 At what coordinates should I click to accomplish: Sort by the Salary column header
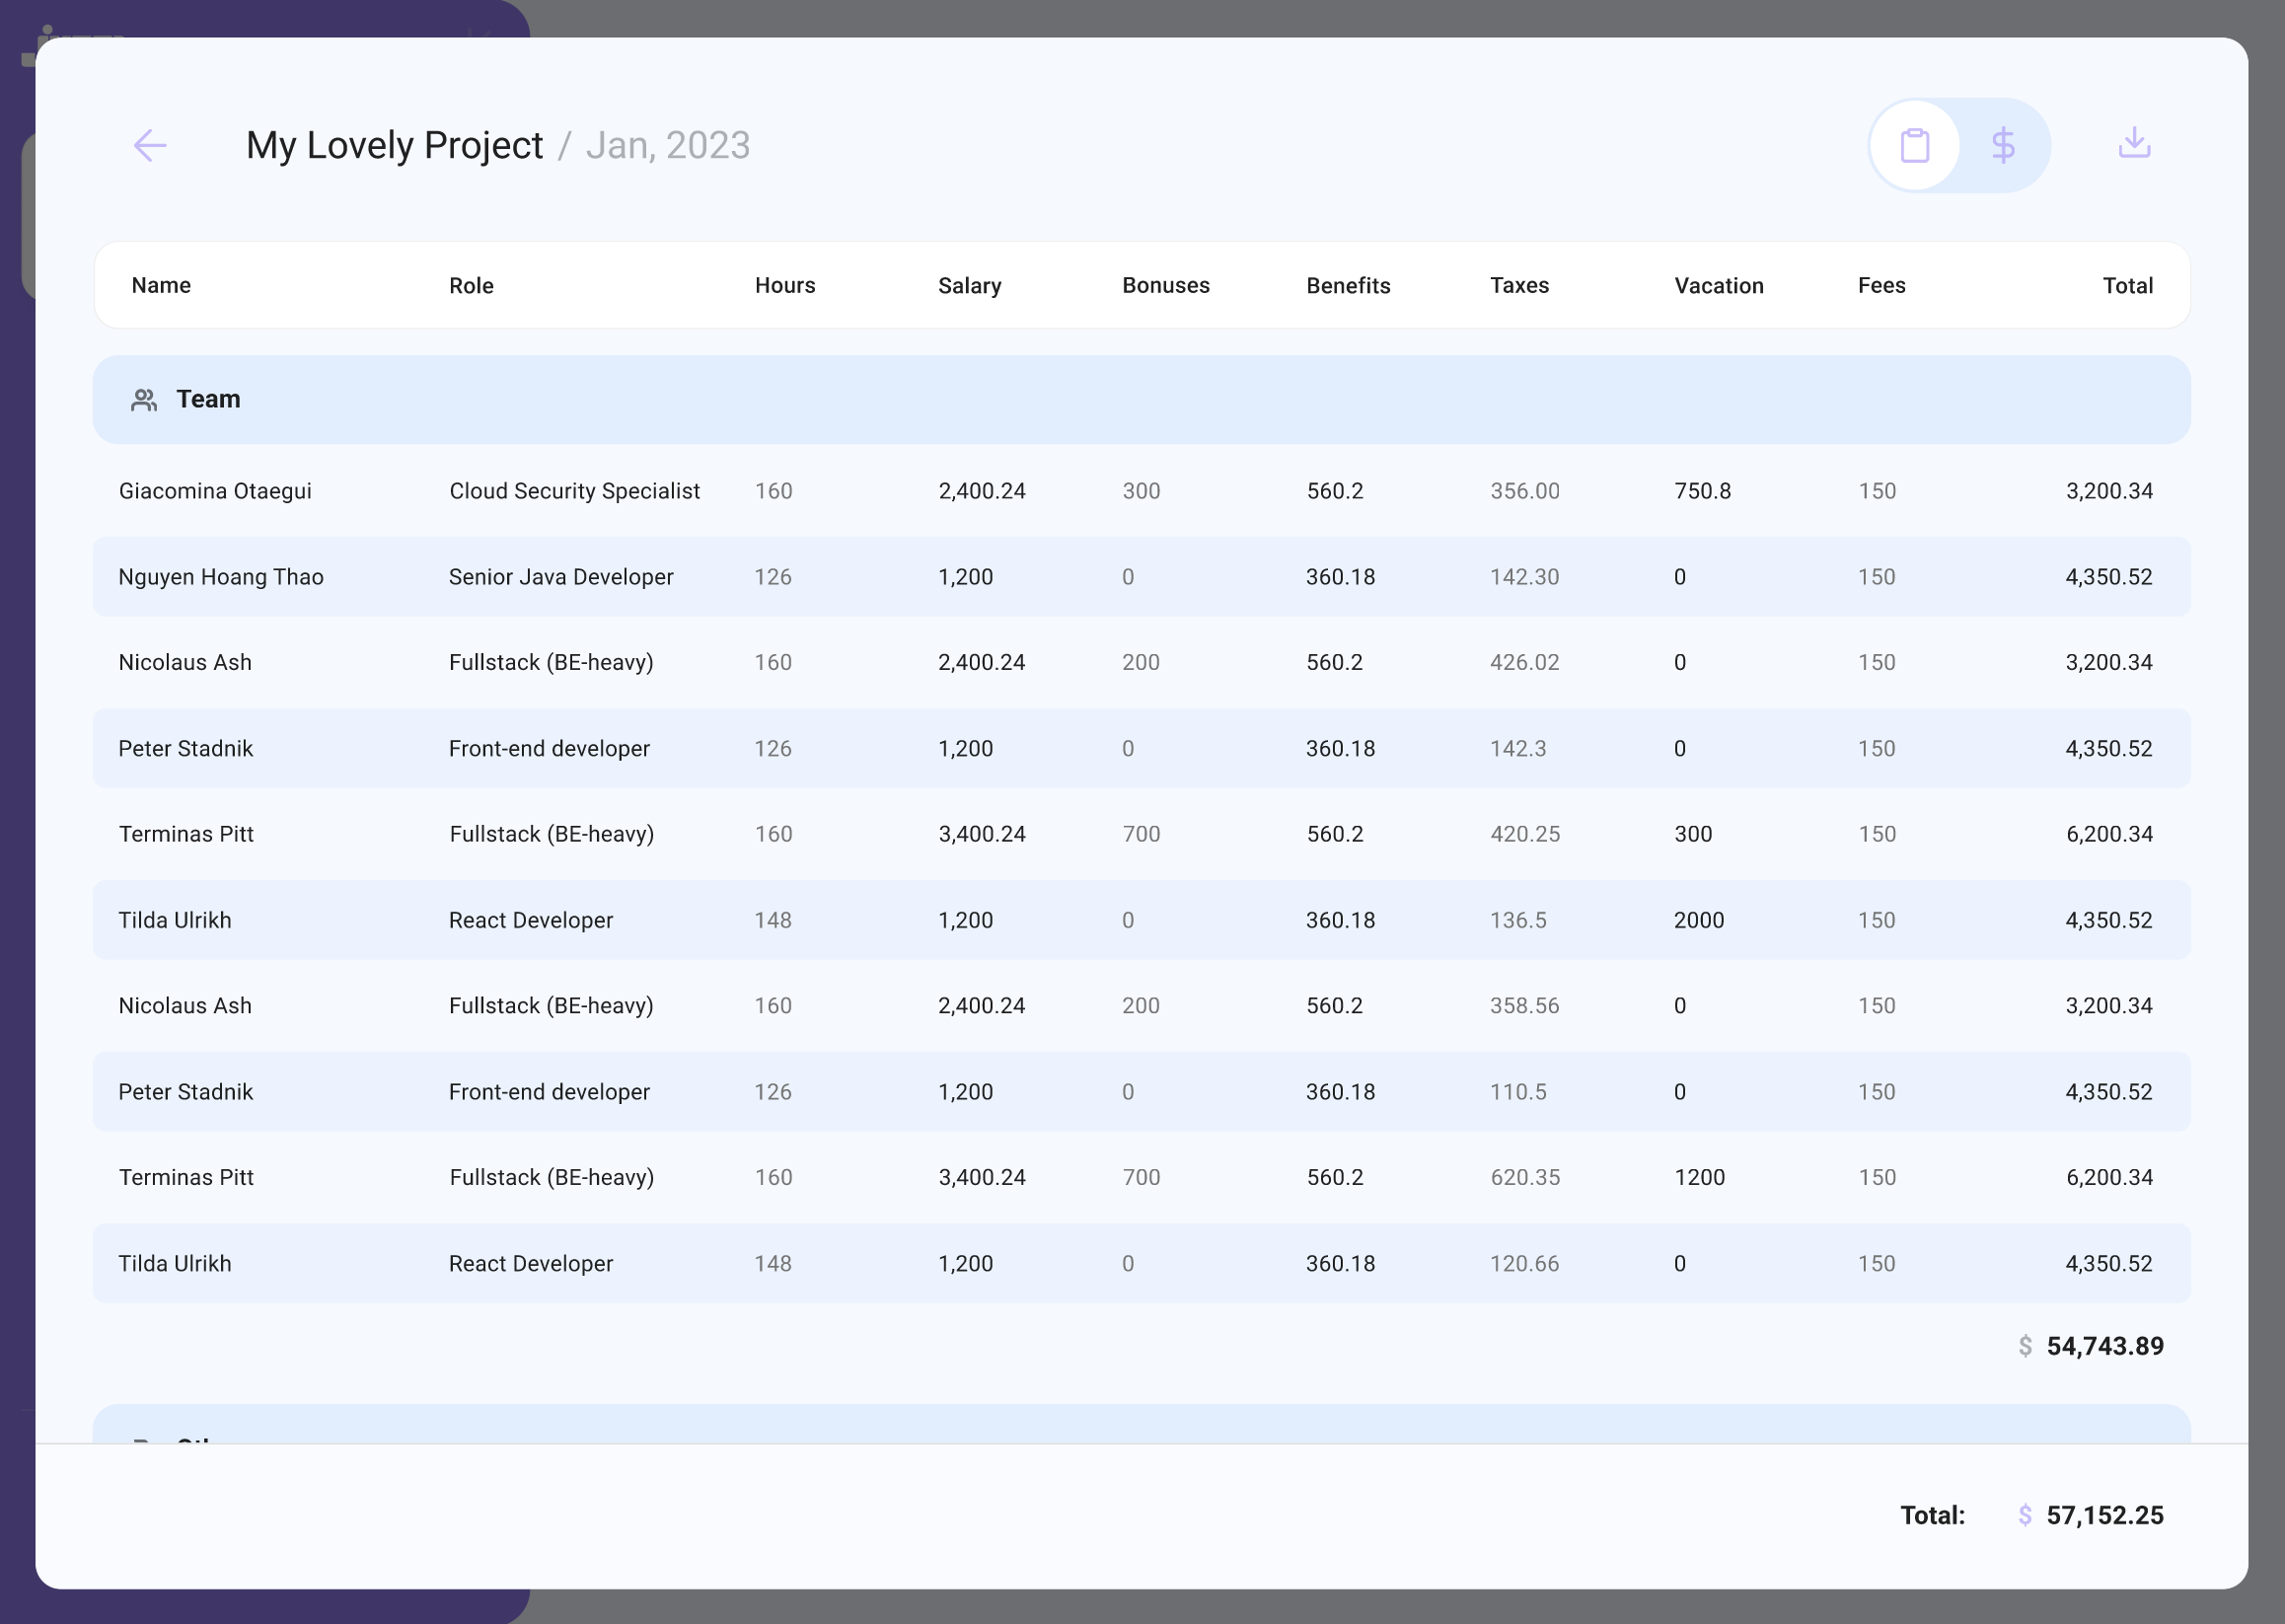point(969,285)
